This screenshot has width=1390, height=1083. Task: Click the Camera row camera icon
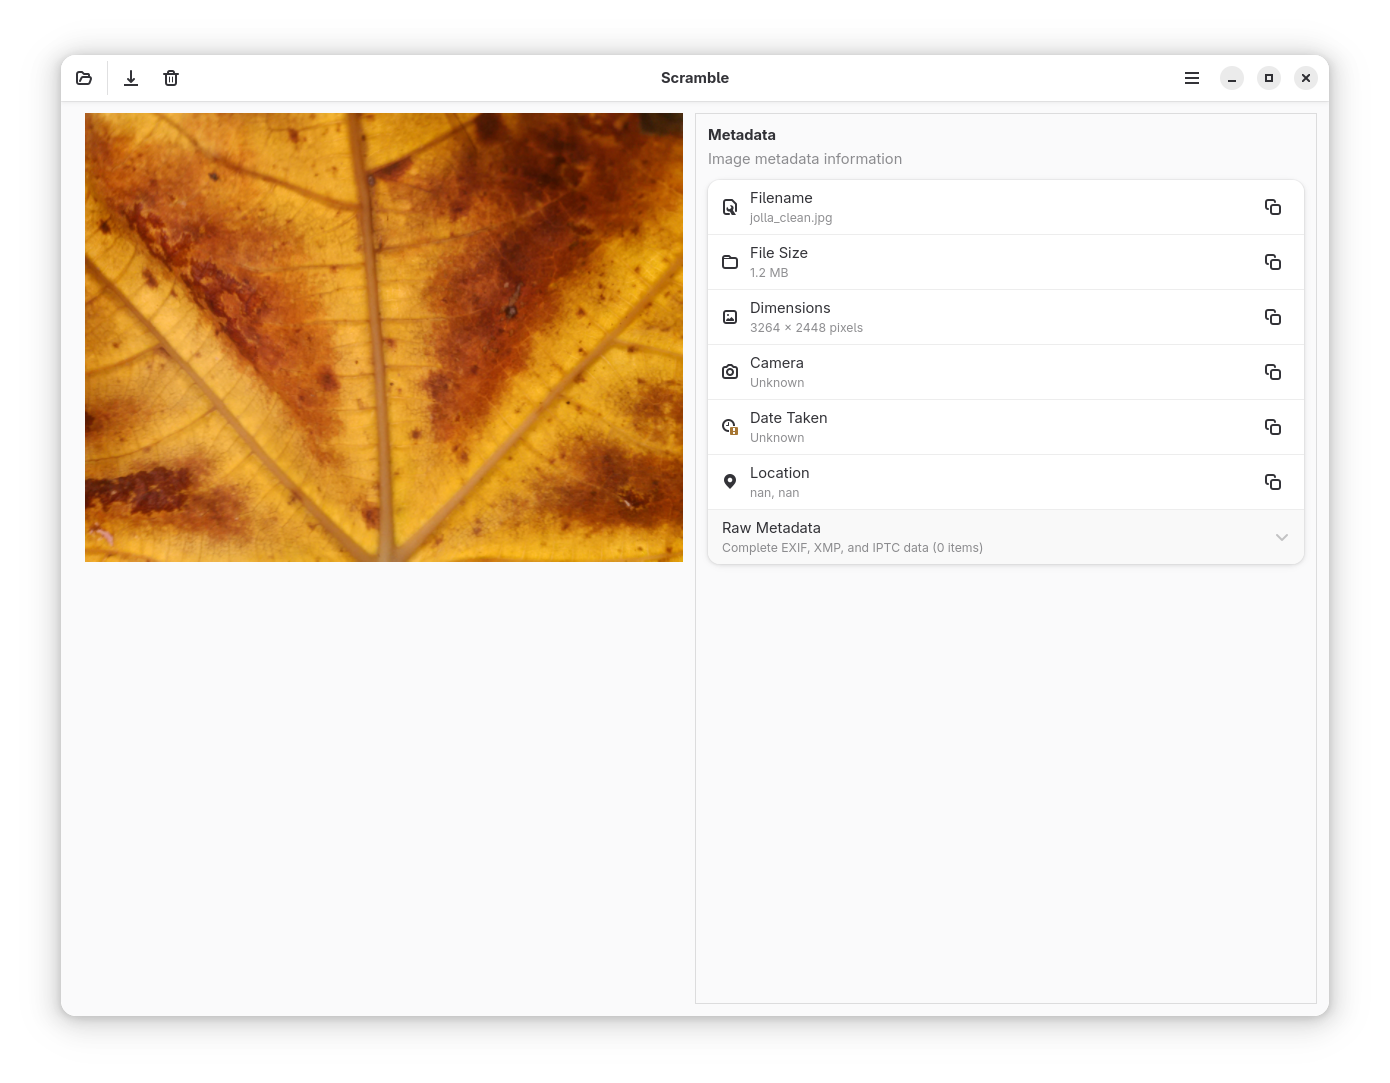click(x=730, y=372)
